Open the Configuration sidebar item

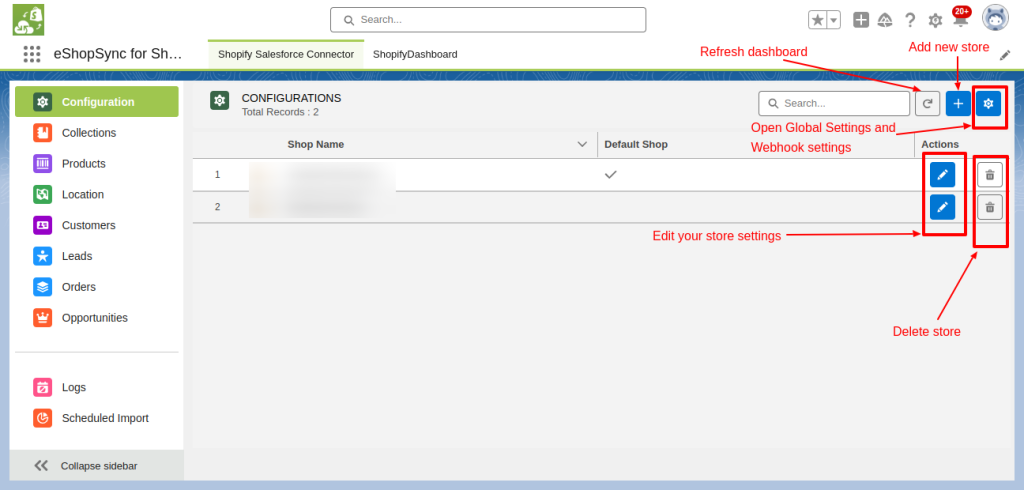[x=97, y=102]
